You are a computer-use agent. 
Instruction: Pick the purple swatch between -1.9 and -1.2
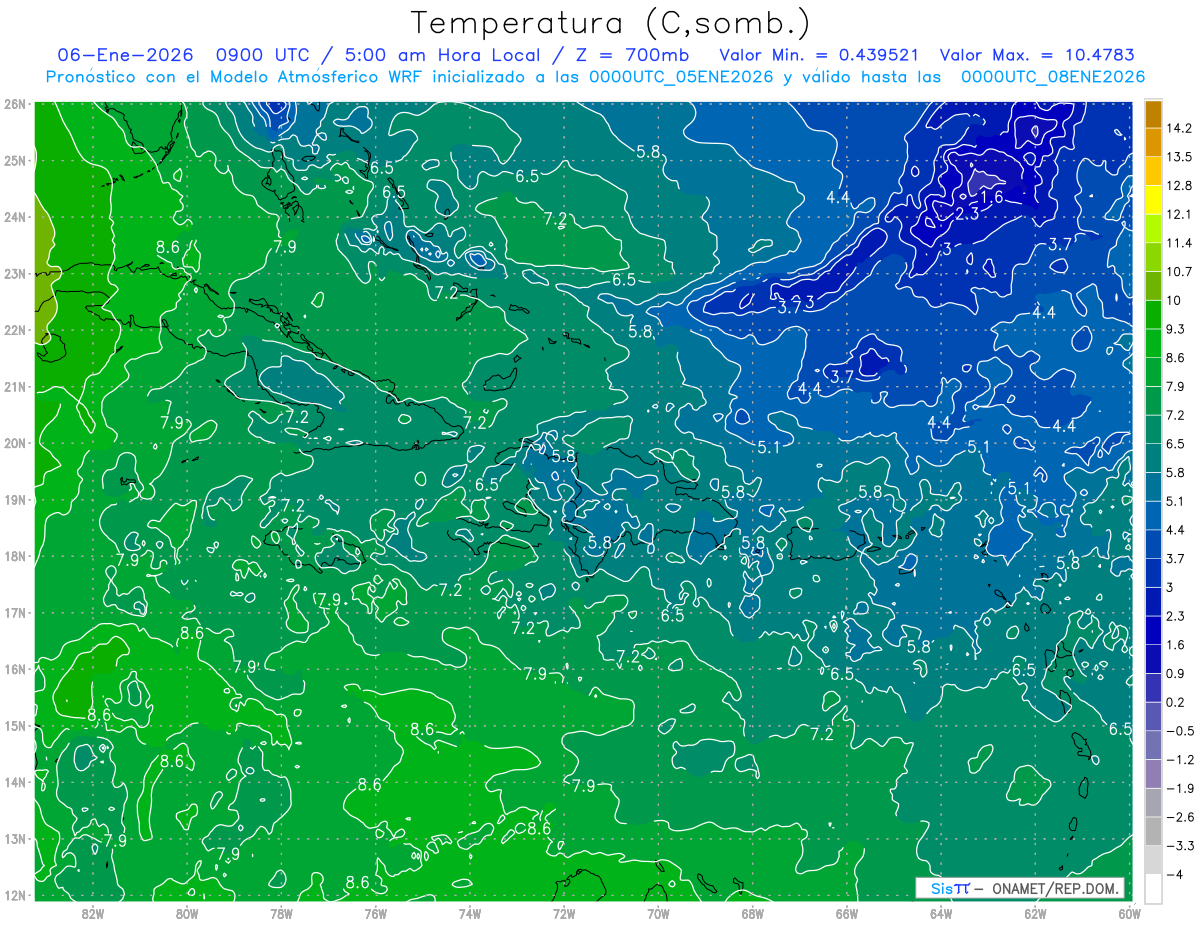tap(1153, 773)
